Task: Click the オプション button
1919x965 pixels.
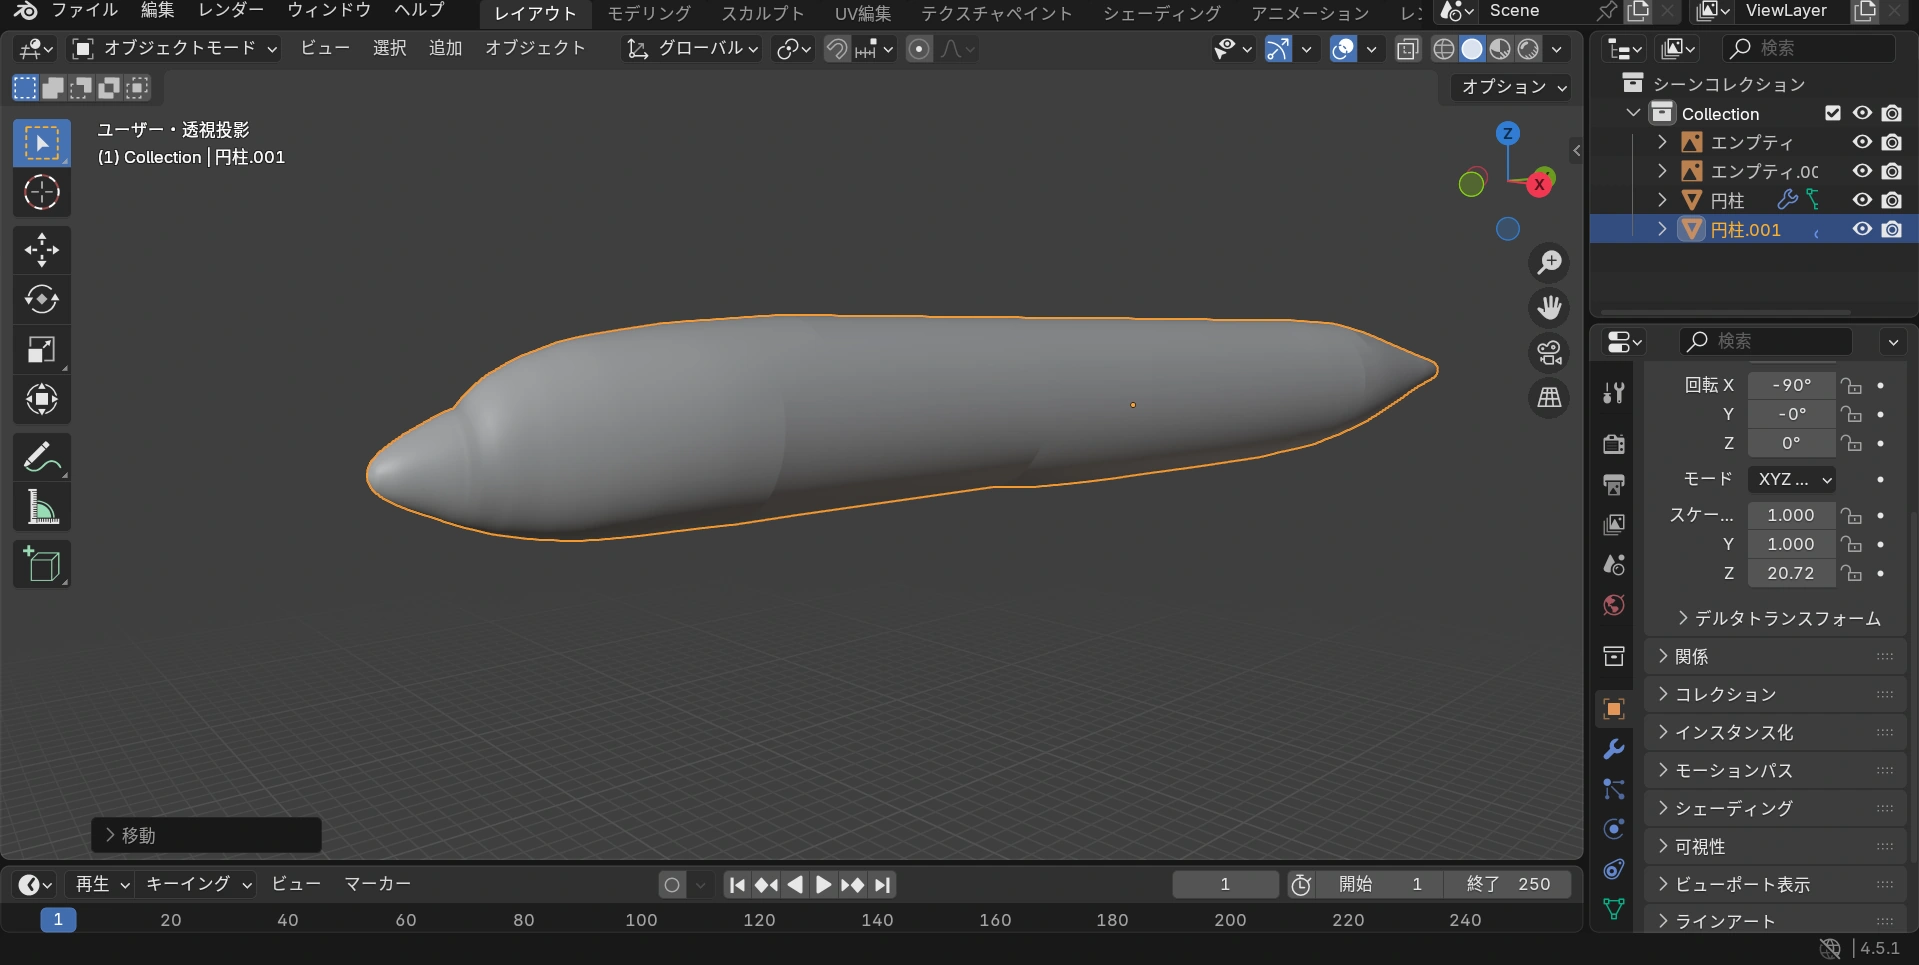Action: click(x=1512, y=87)
